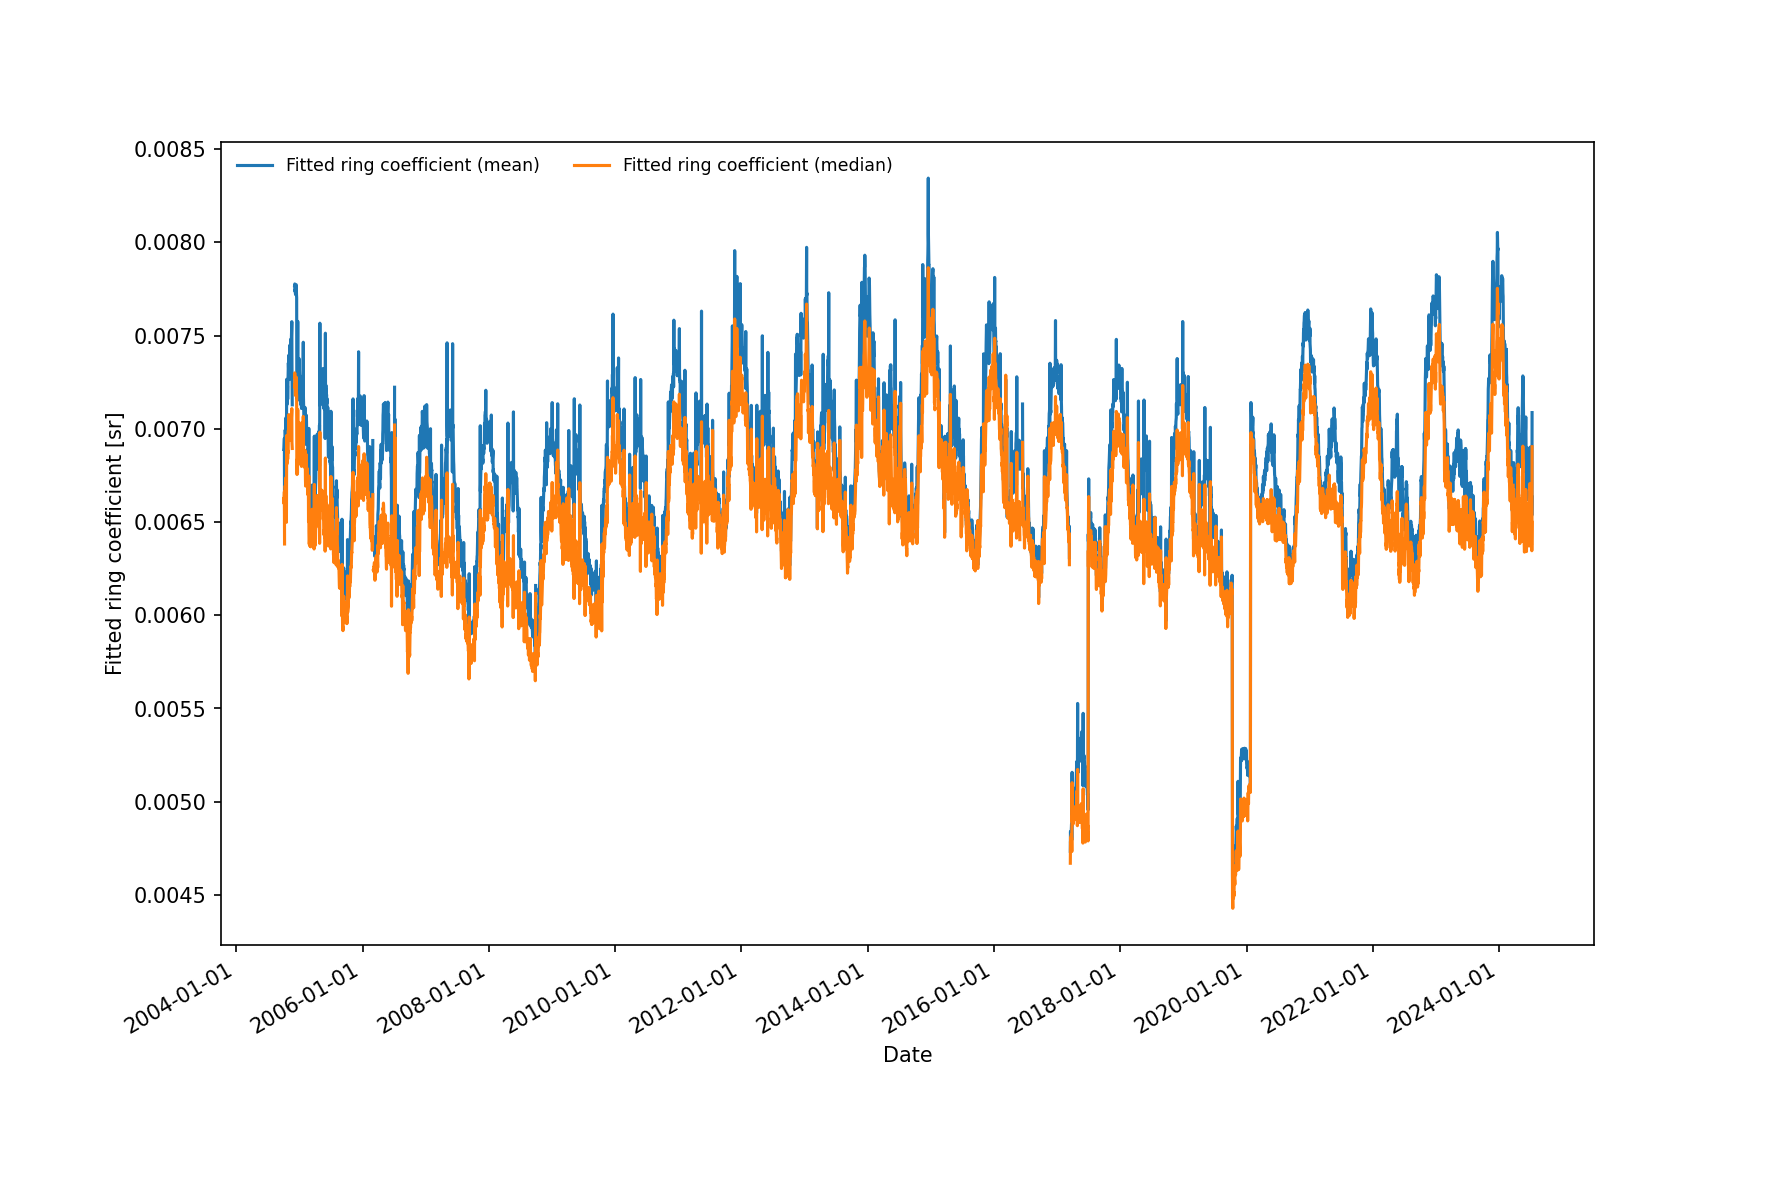Choose the 2016-01-01 date tick label
Screen dimensions: 1771x1181
point(938,999)
